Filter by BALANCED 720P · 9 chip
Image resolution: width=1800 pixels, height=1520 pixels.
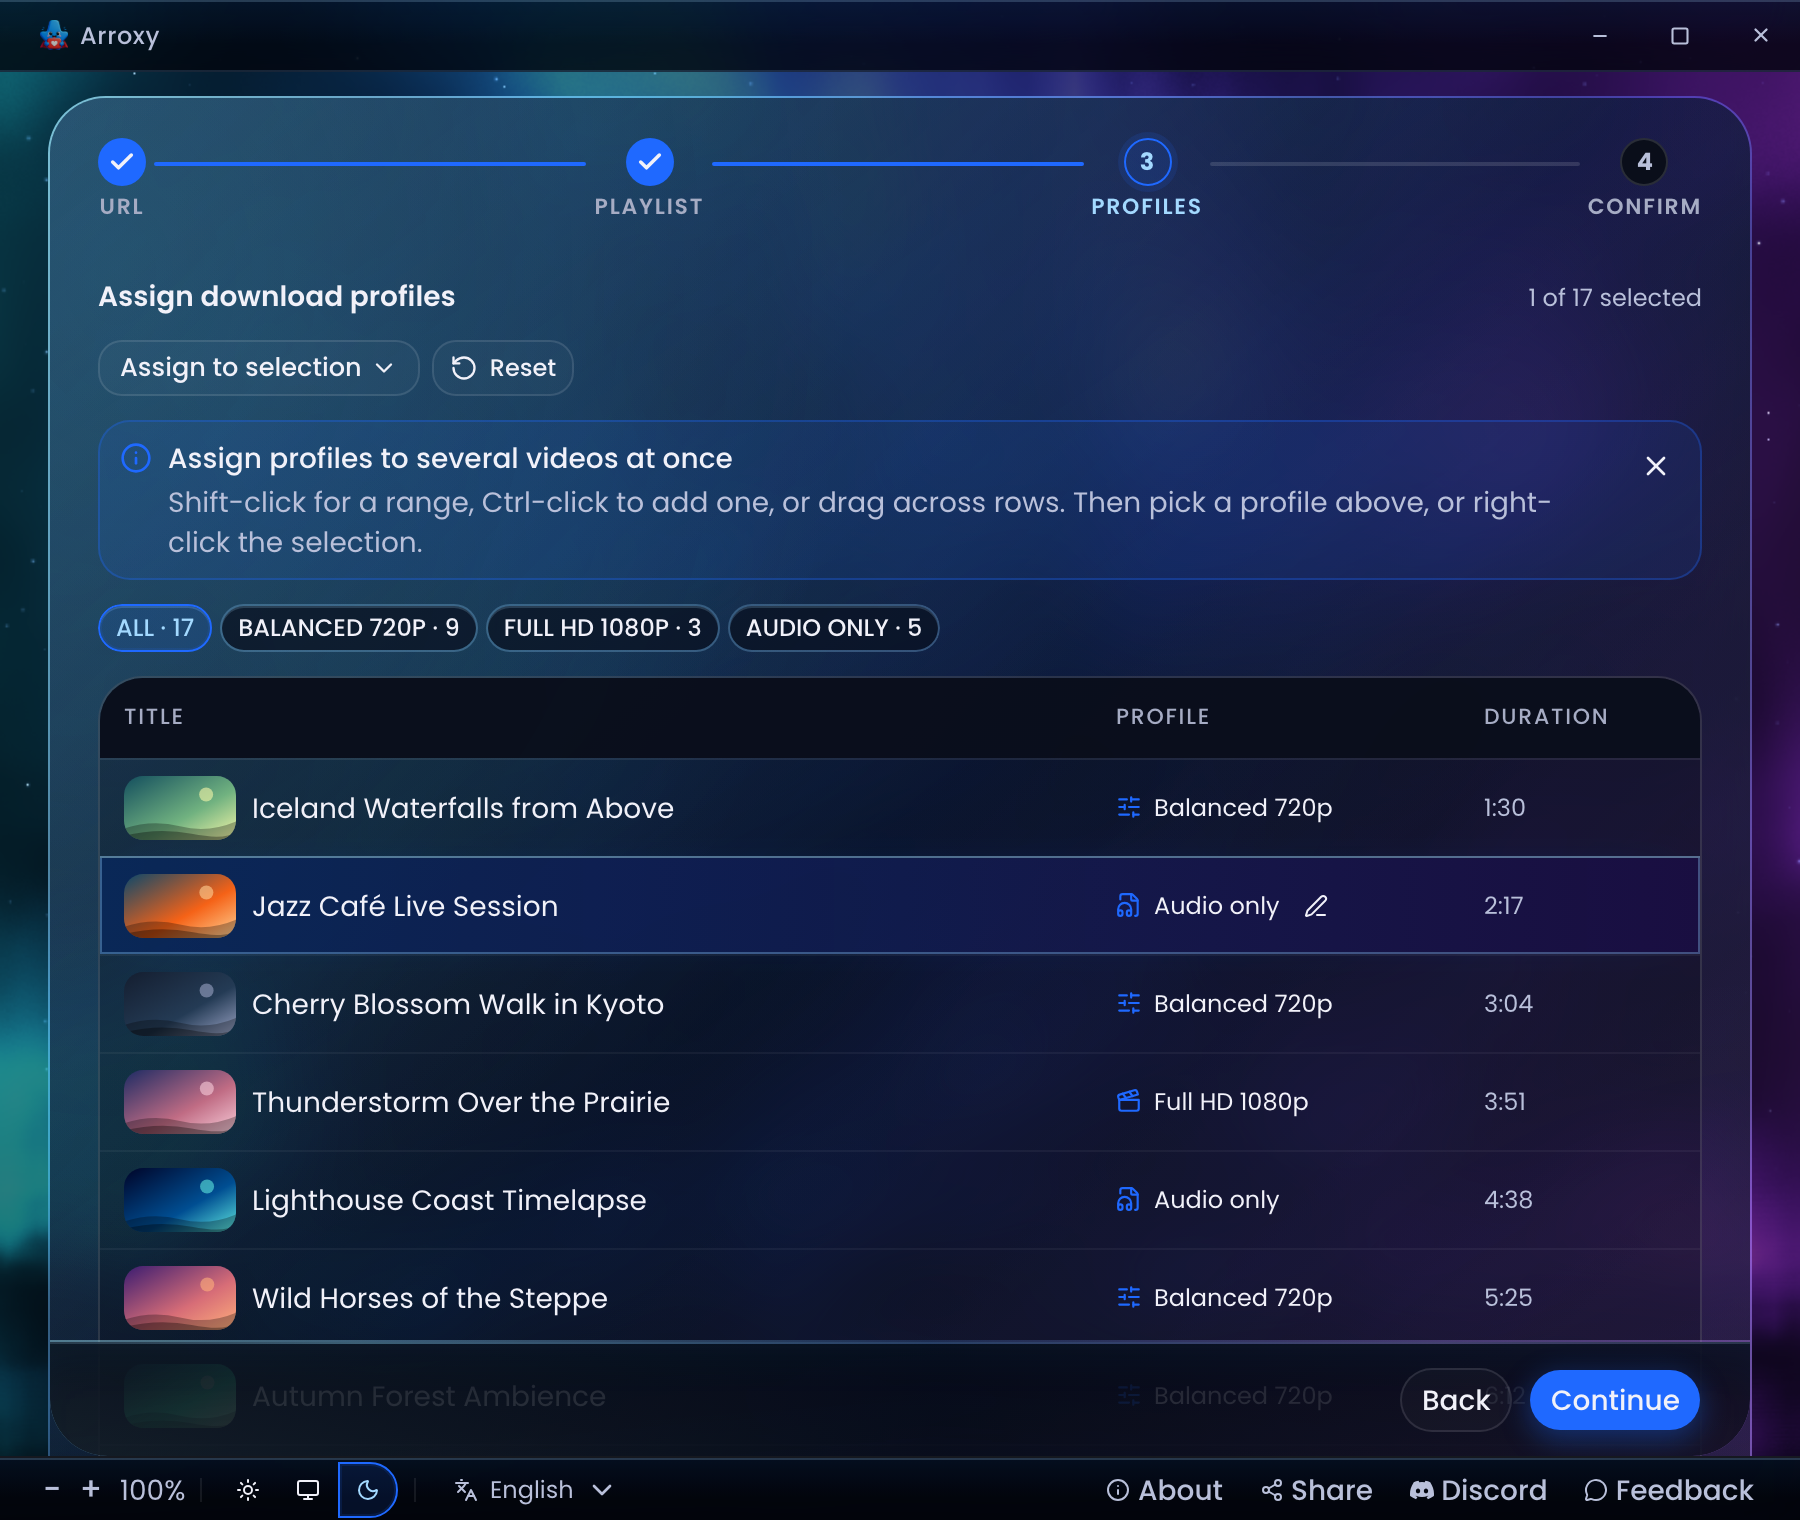click(349, 628)
